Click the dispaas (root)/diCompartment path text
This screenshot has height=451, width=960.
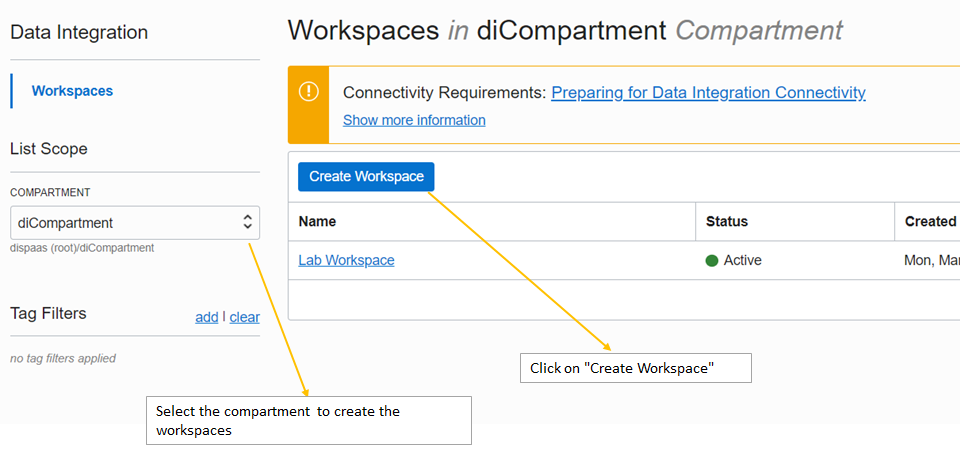click(x=82, y=248)
